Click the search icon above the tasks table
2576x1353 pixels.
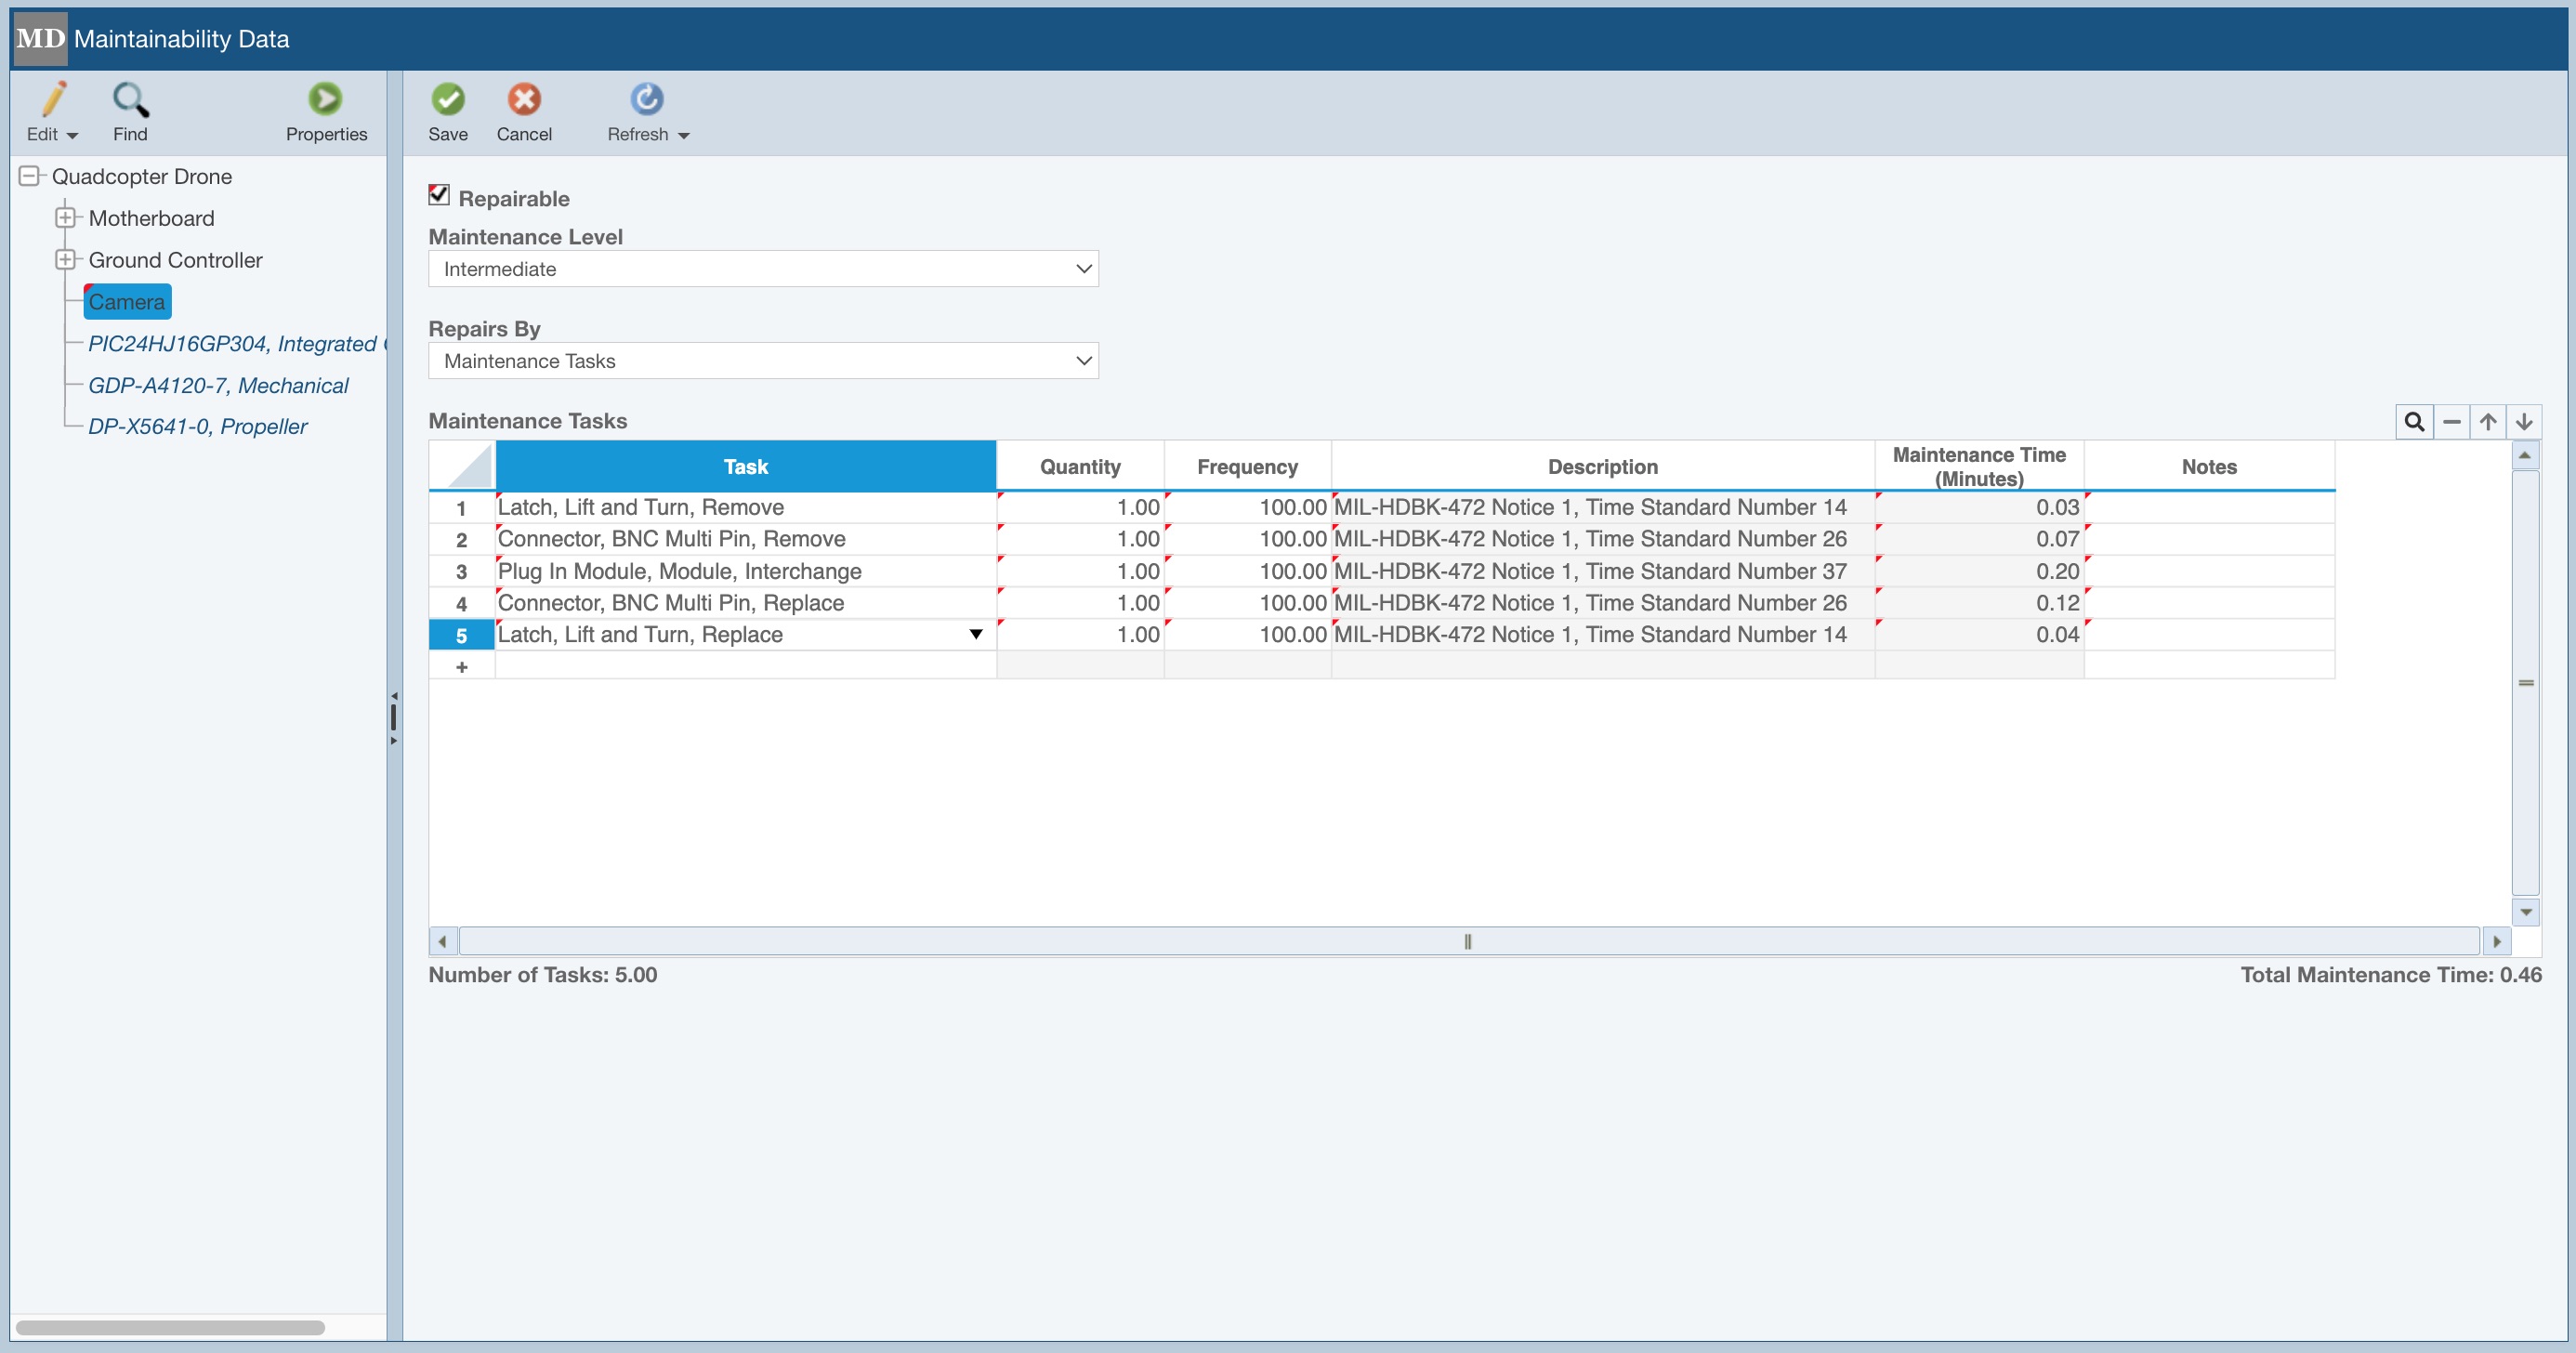[x=2414, y=422]
